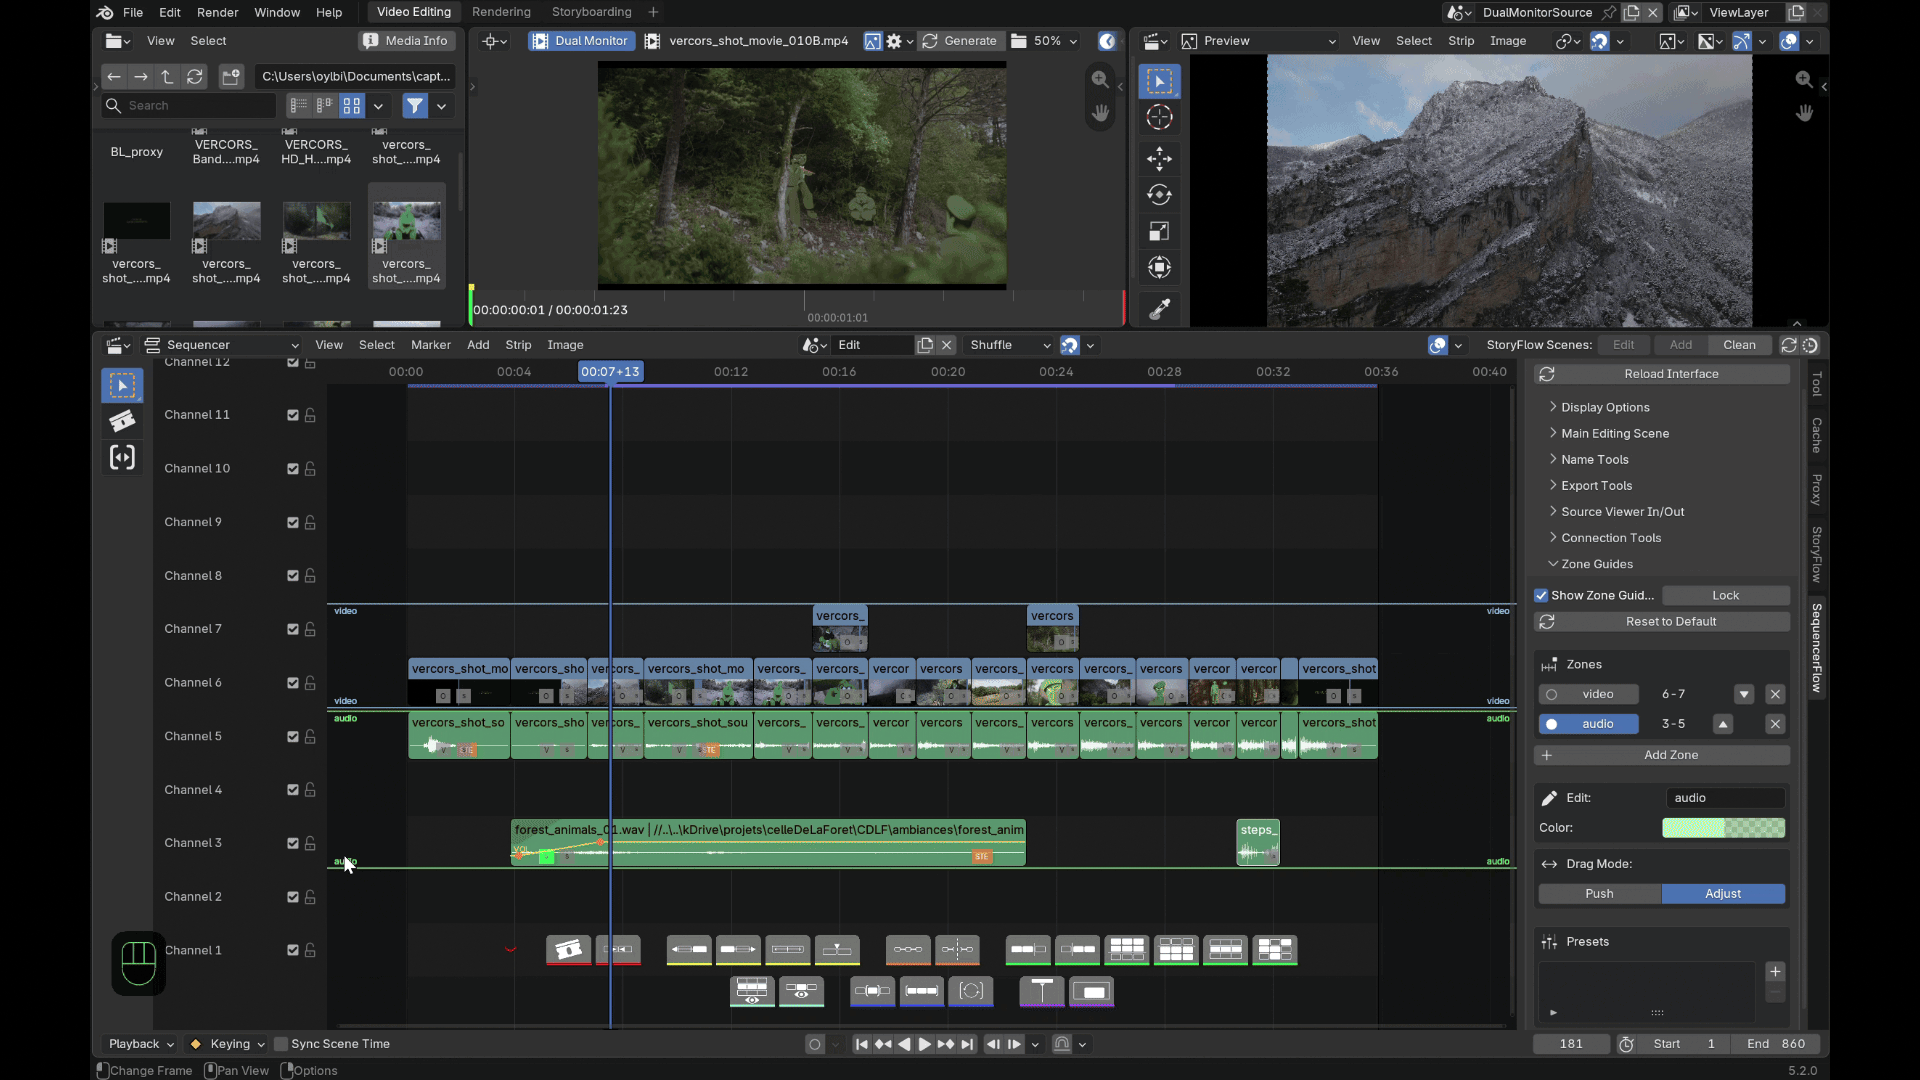Click the refresh folder icon in file browser
1920x1080 pixels.
coord(195,76)
